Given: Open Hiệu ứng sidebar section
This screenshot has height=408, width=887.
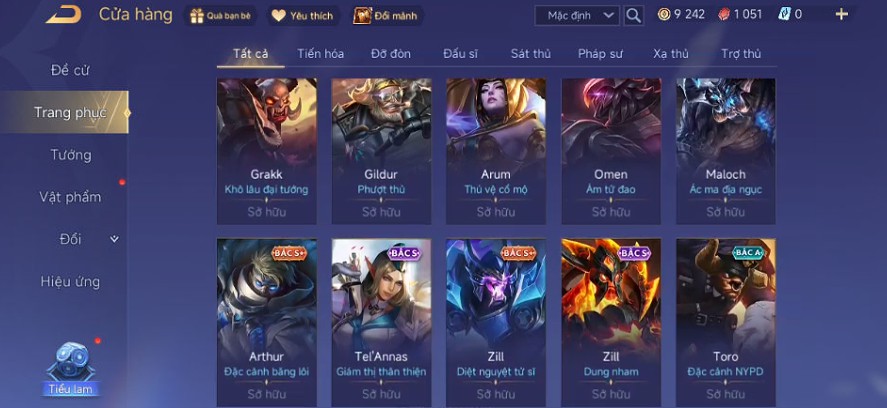Looking at the screenshot, I should pyautogui.click(x=70, y=282).
